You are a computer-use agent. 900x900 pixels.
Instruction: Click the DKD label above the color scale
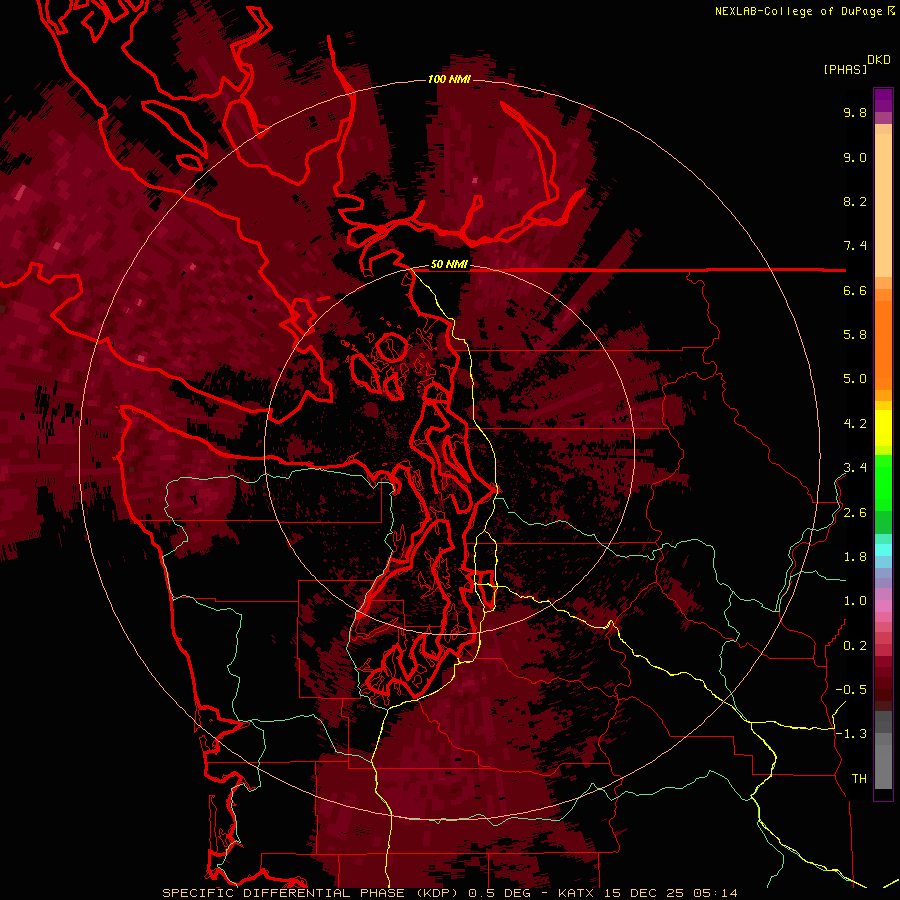(878, 60)
